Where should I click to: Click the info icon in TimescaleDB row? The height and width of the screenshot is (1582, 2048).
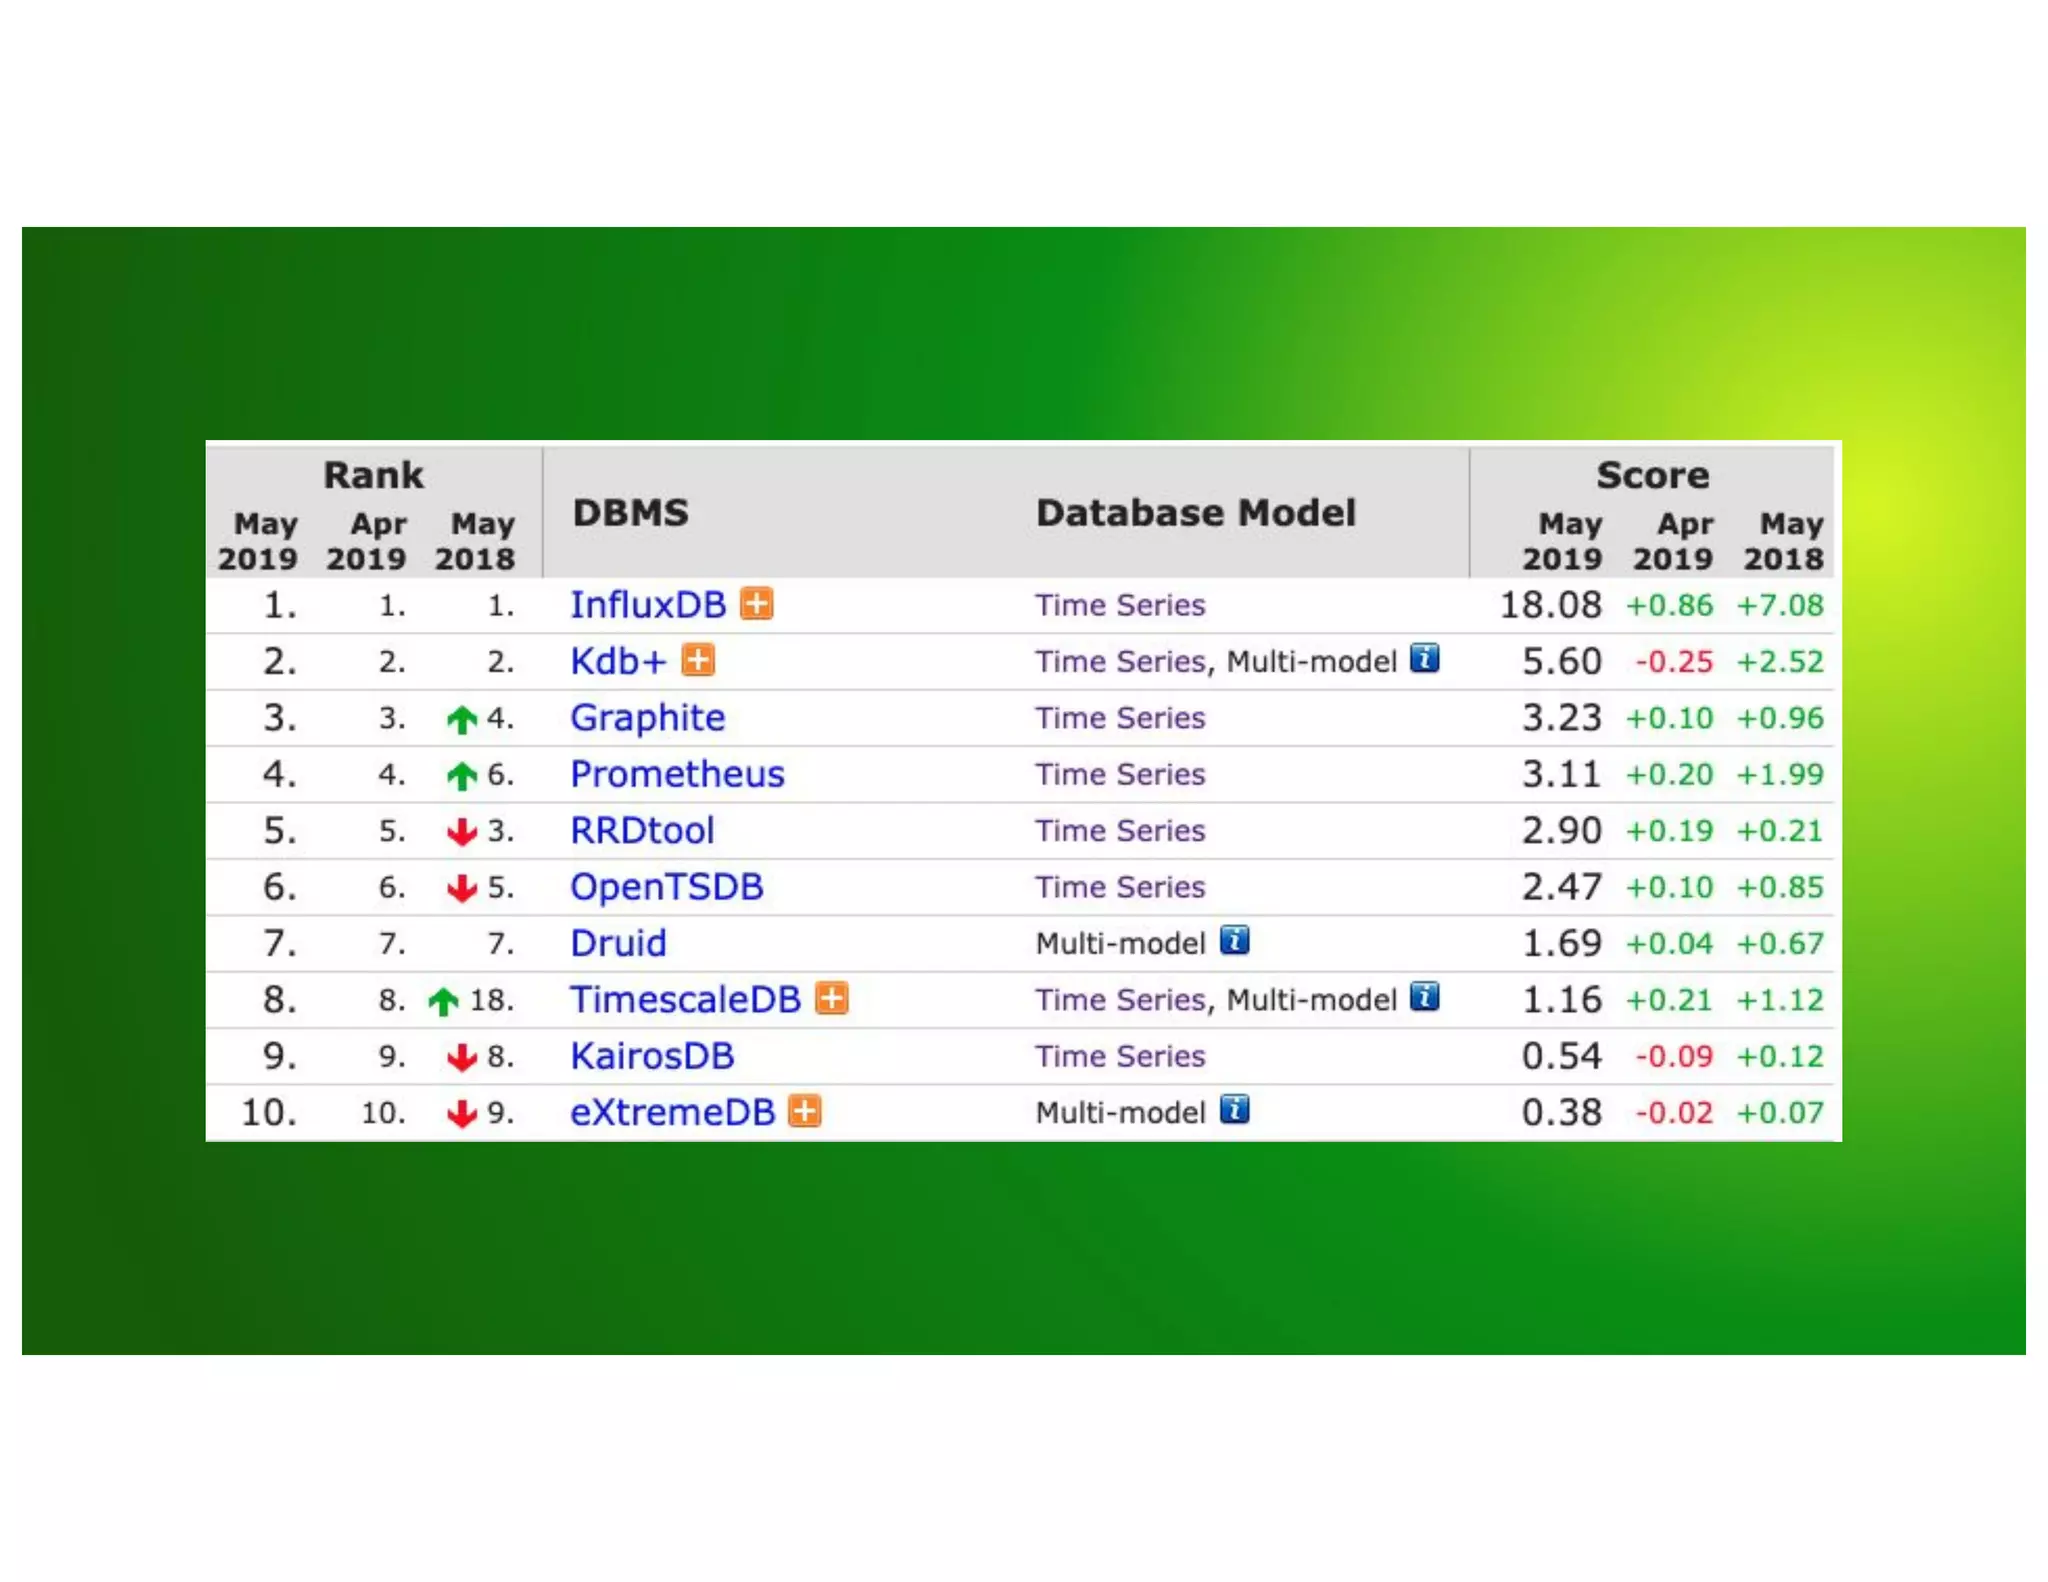tap(1424, 997)
